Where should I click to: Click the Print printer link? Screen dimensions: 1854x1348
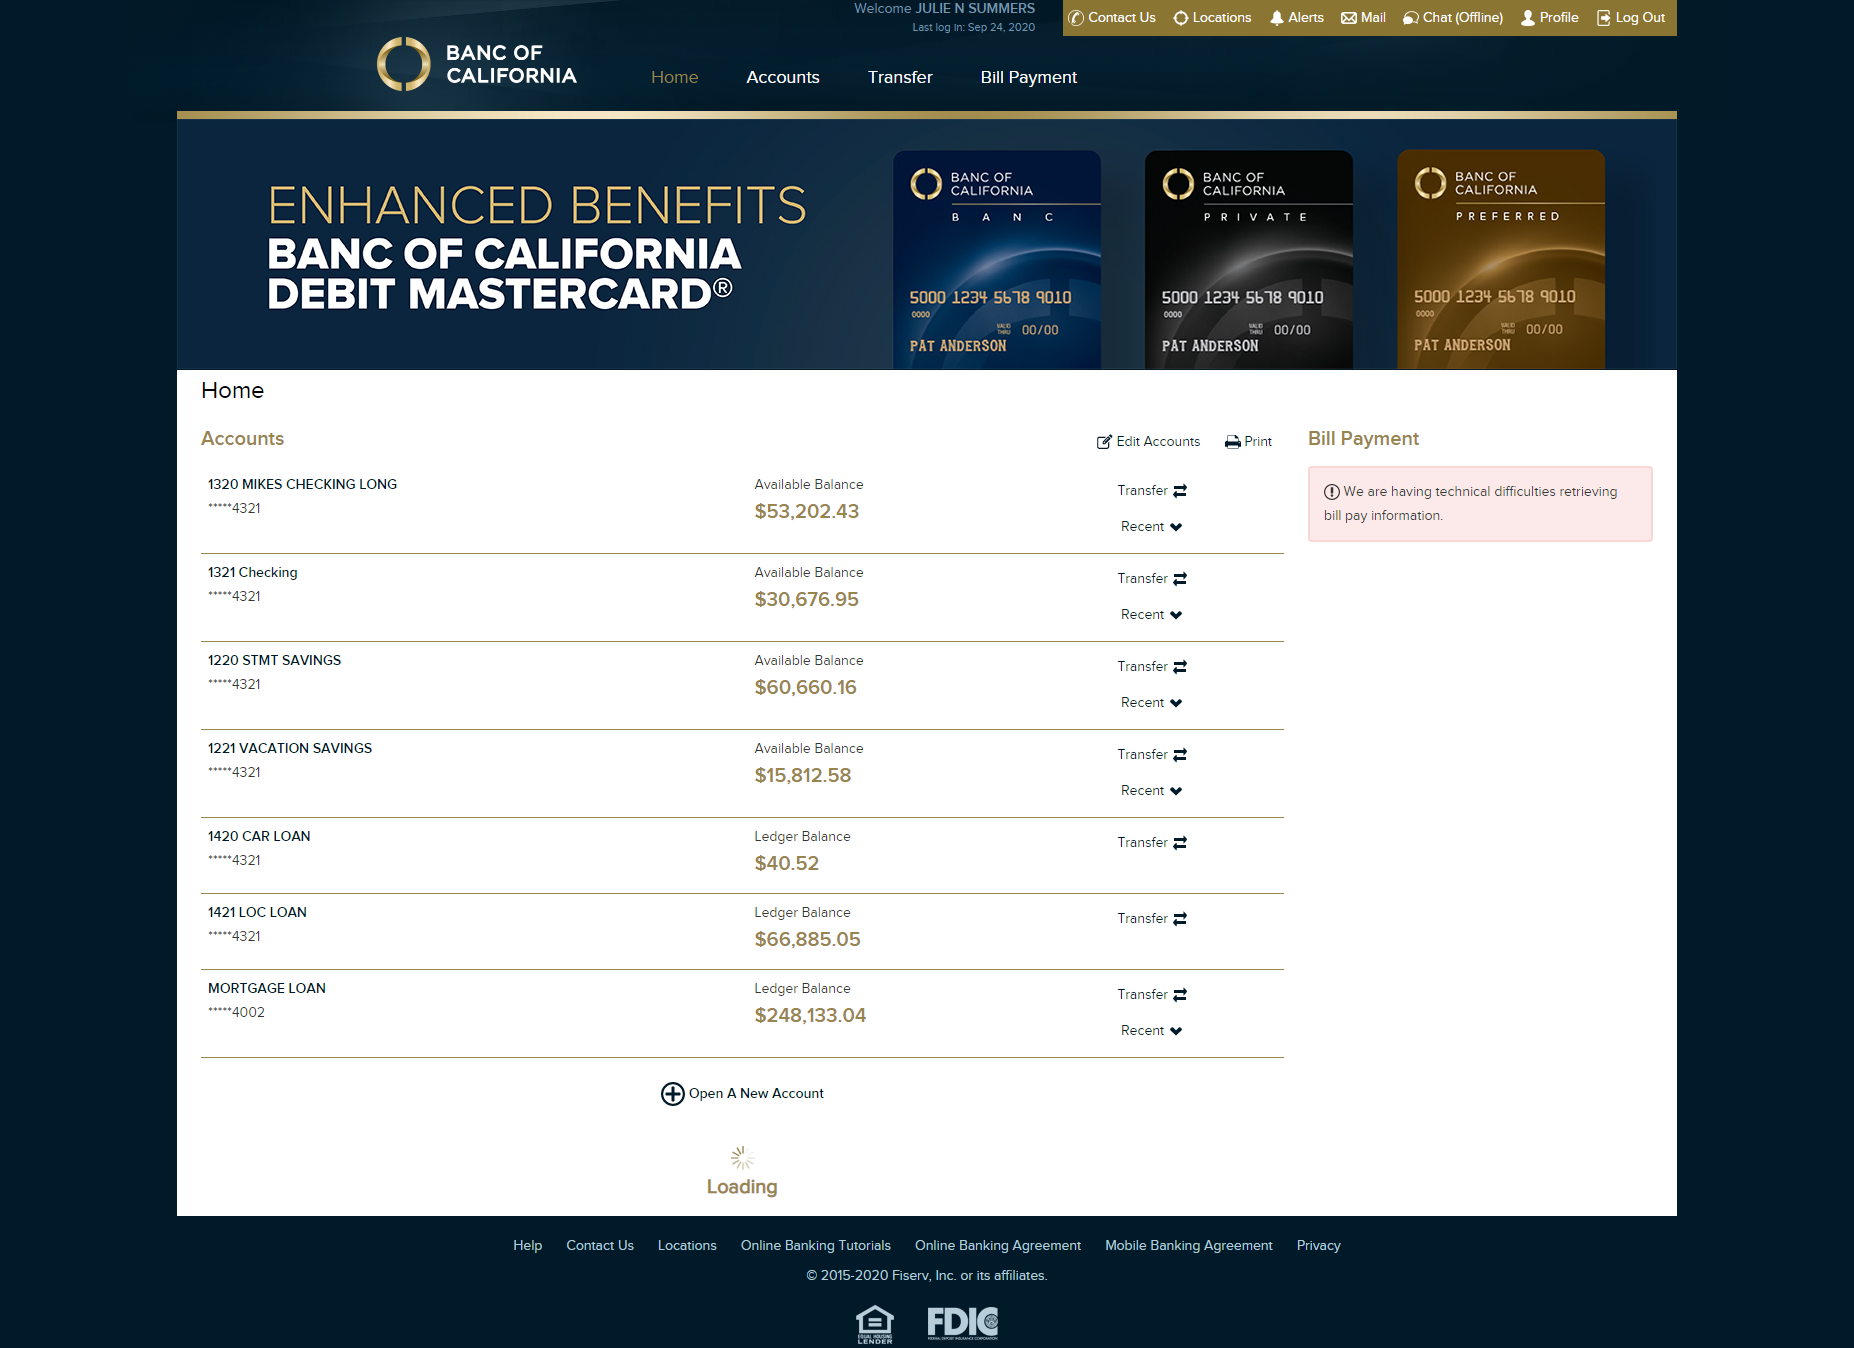coord(1248,441)
